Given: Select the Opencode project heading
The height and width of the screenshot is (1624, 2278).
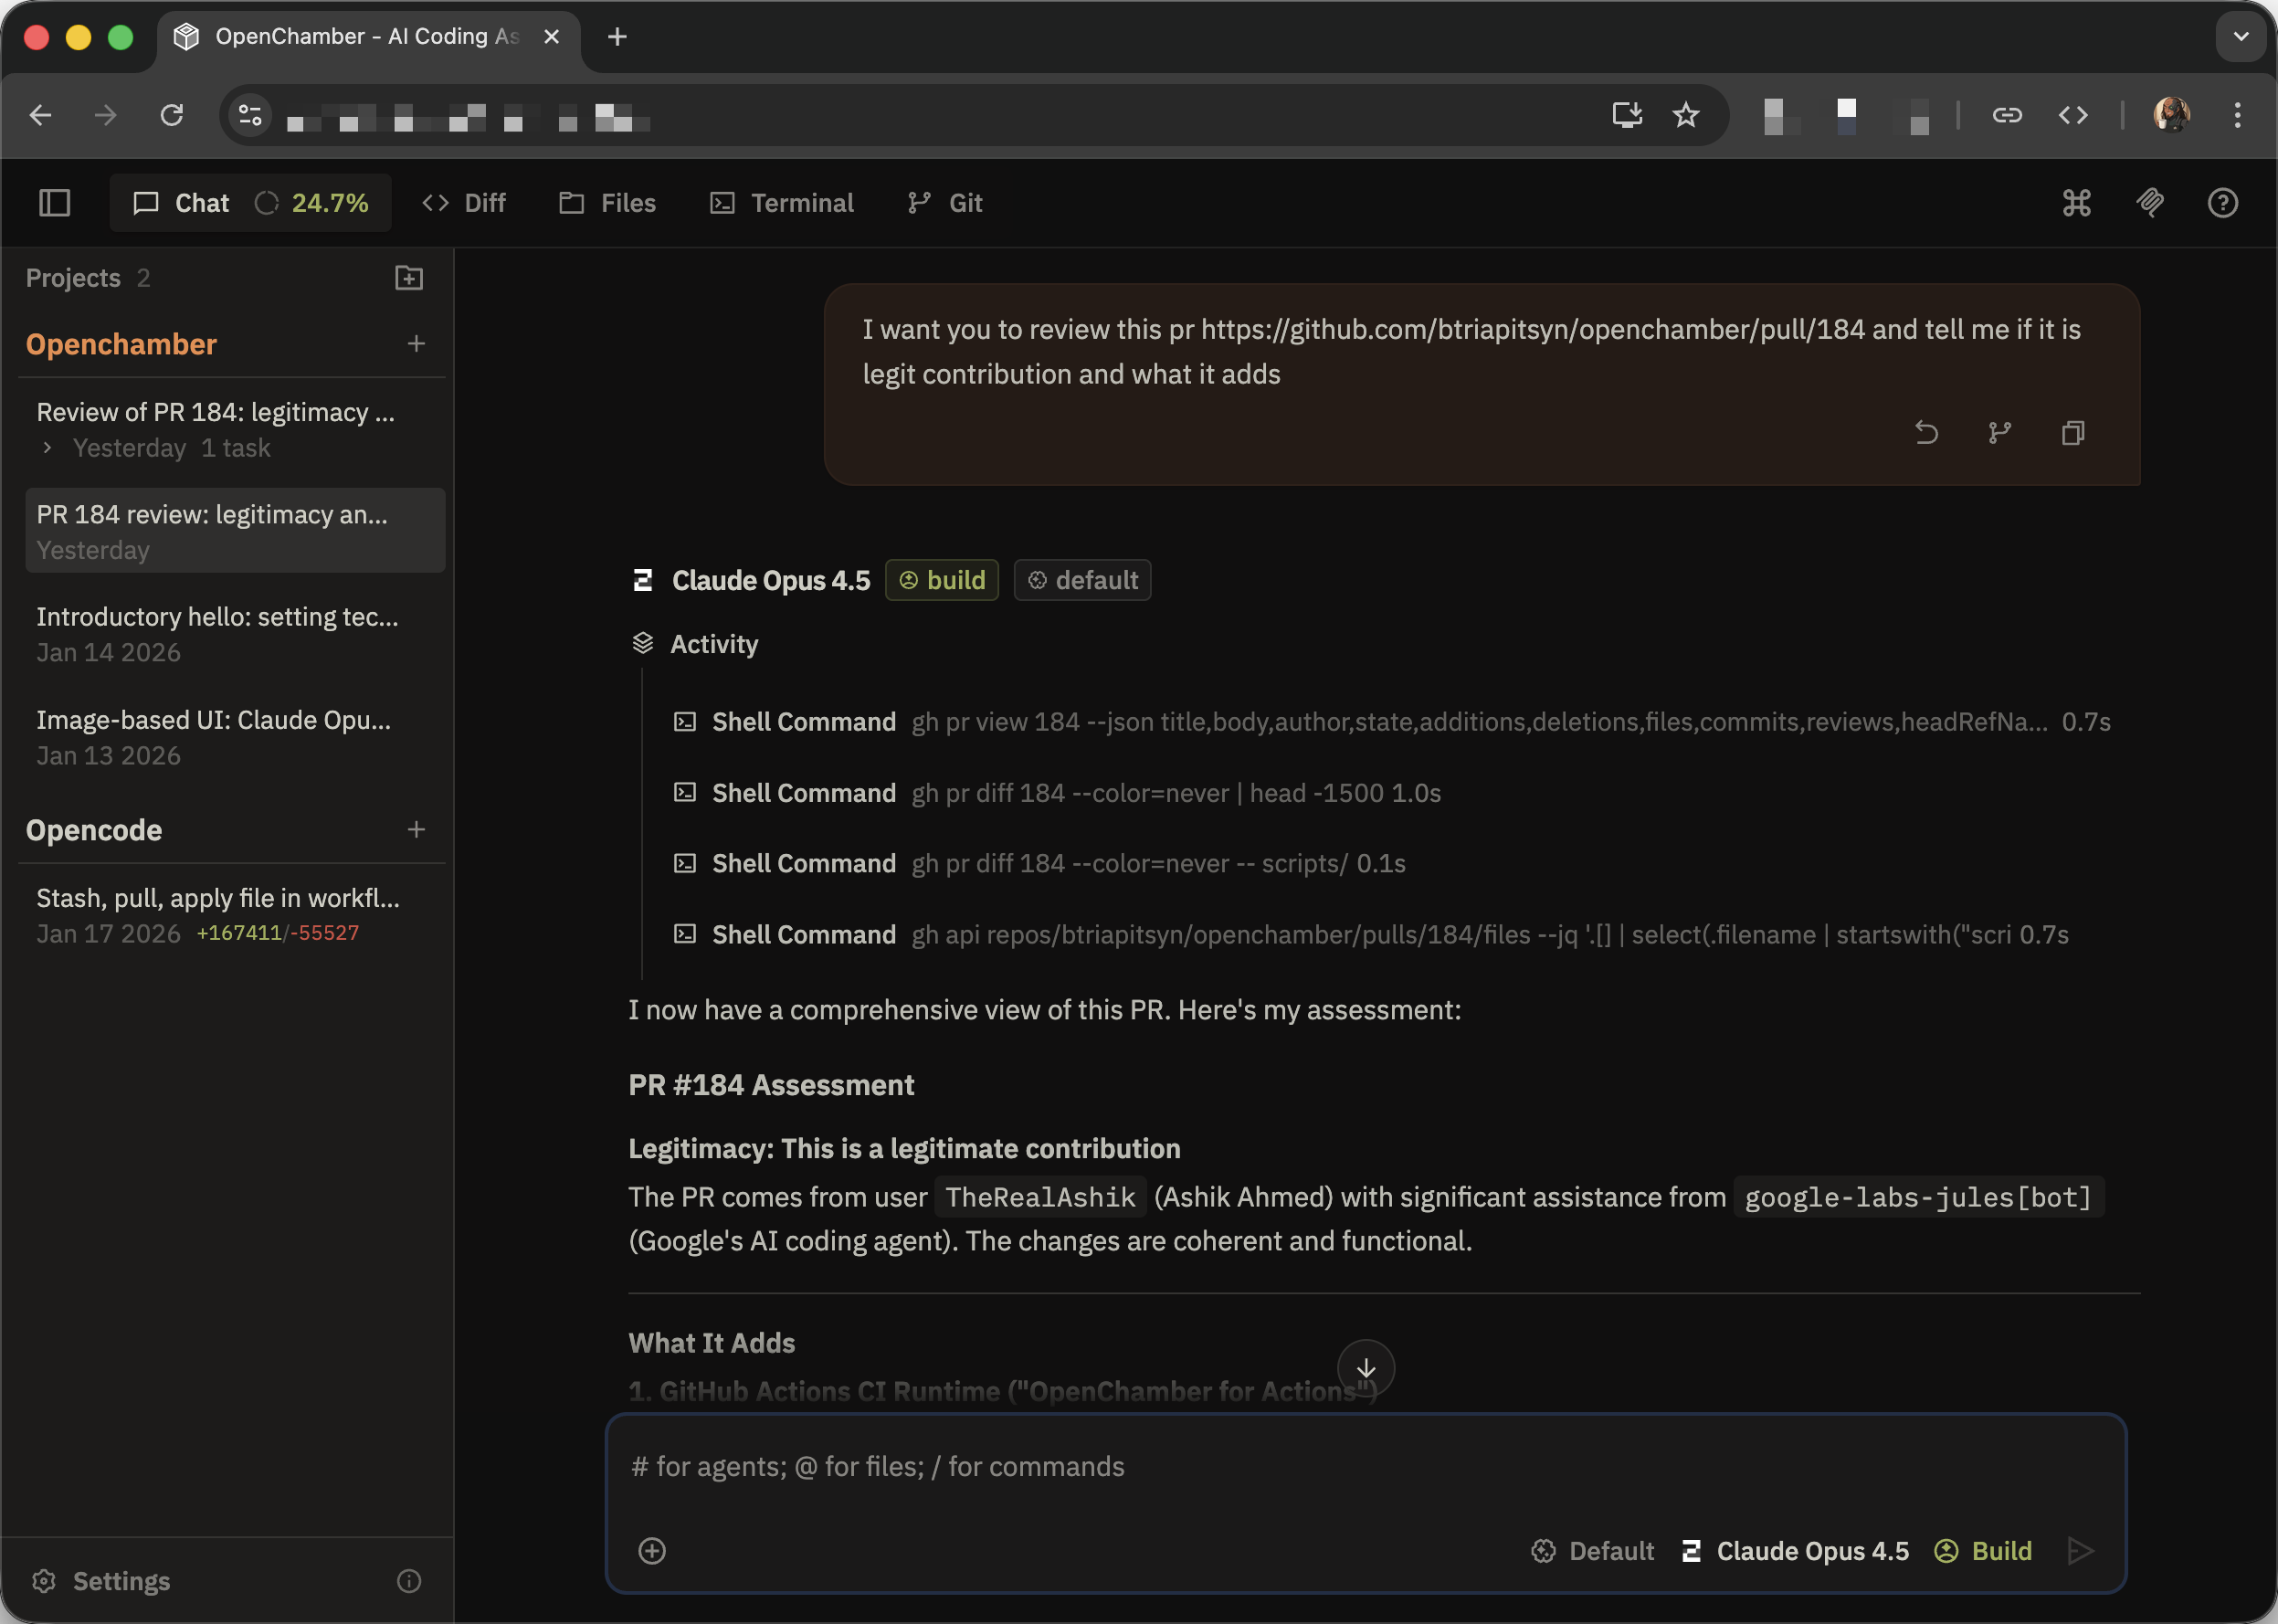Looking at the screenshot, I should 94,830.
